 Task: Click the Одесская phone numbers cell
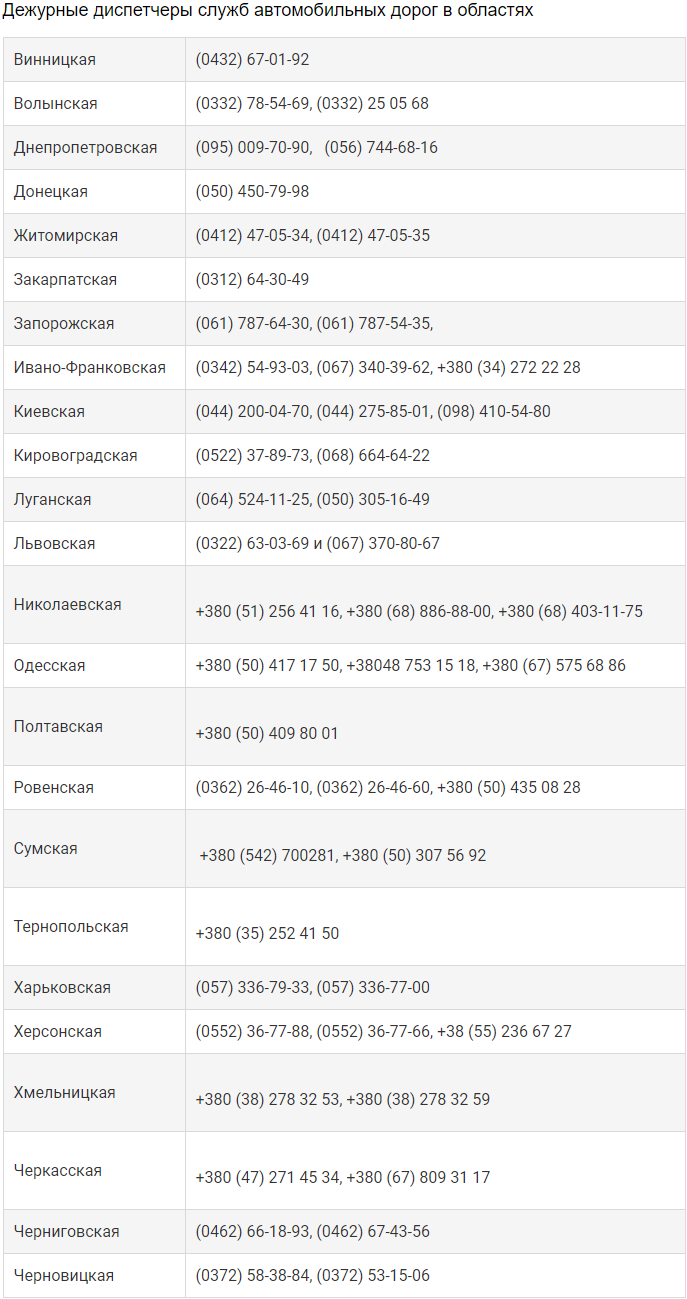(410, 666)
